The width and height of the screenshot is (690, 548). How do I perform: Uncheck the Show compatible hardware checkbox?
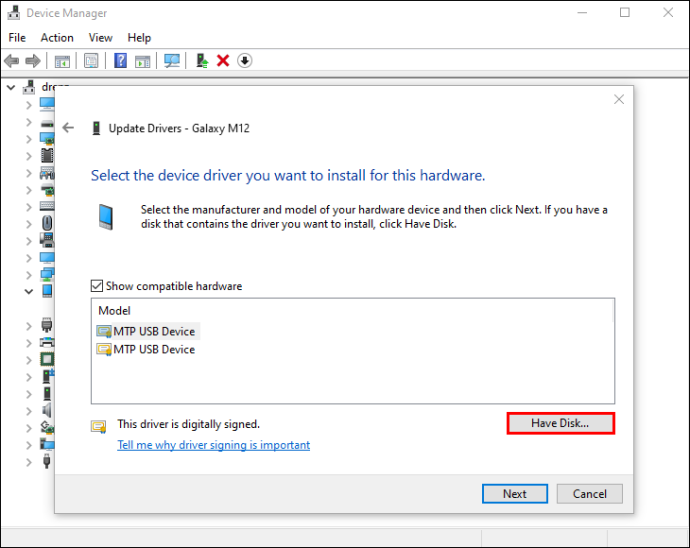97,286
